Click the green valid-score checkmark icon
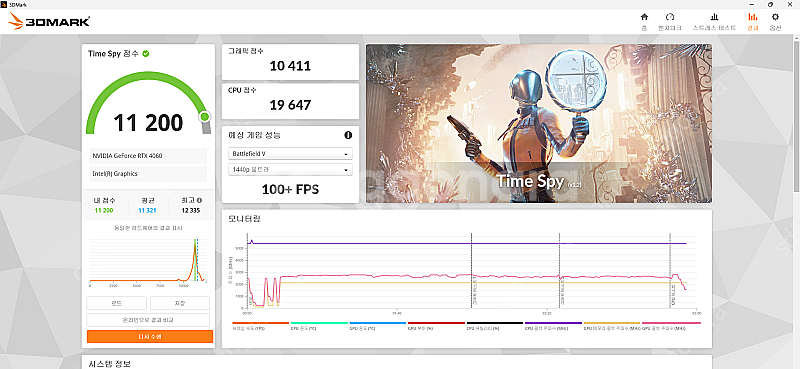The image size is (800, 369). click(x=146, y=54)
